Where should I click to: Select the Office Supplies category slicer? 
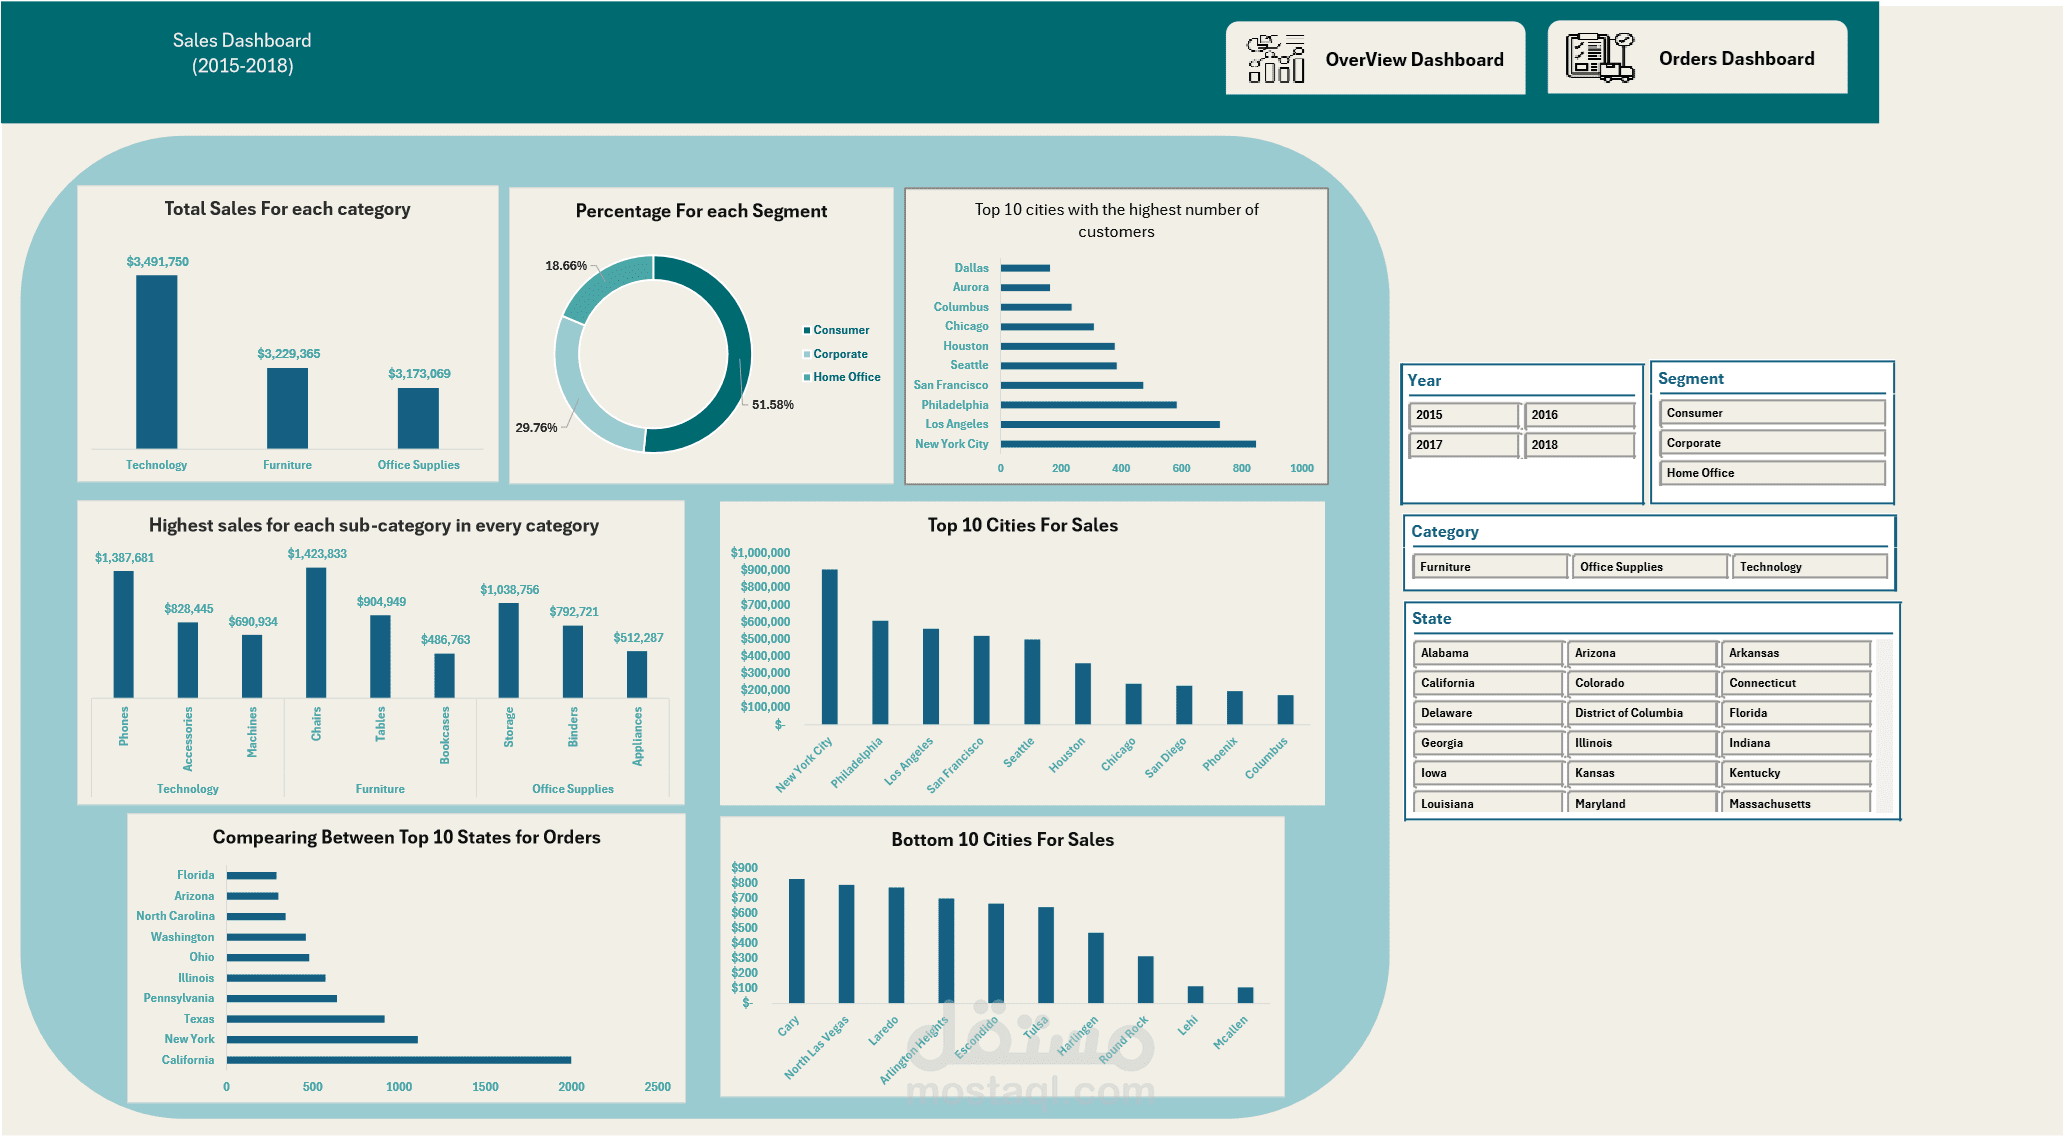[1649, 567]
